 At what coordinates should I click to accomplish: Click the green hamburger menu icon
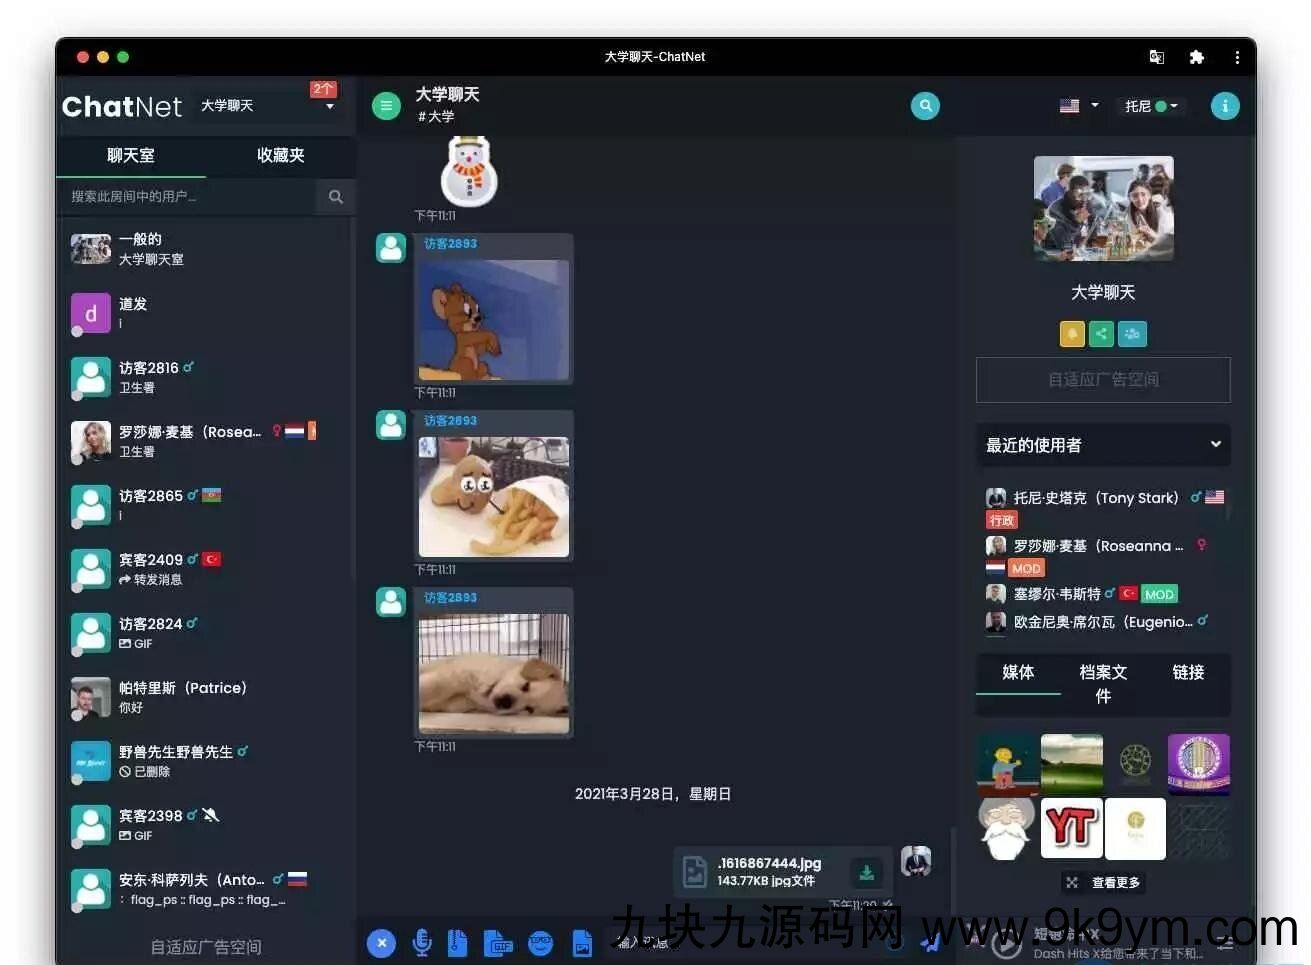[386, 106]
